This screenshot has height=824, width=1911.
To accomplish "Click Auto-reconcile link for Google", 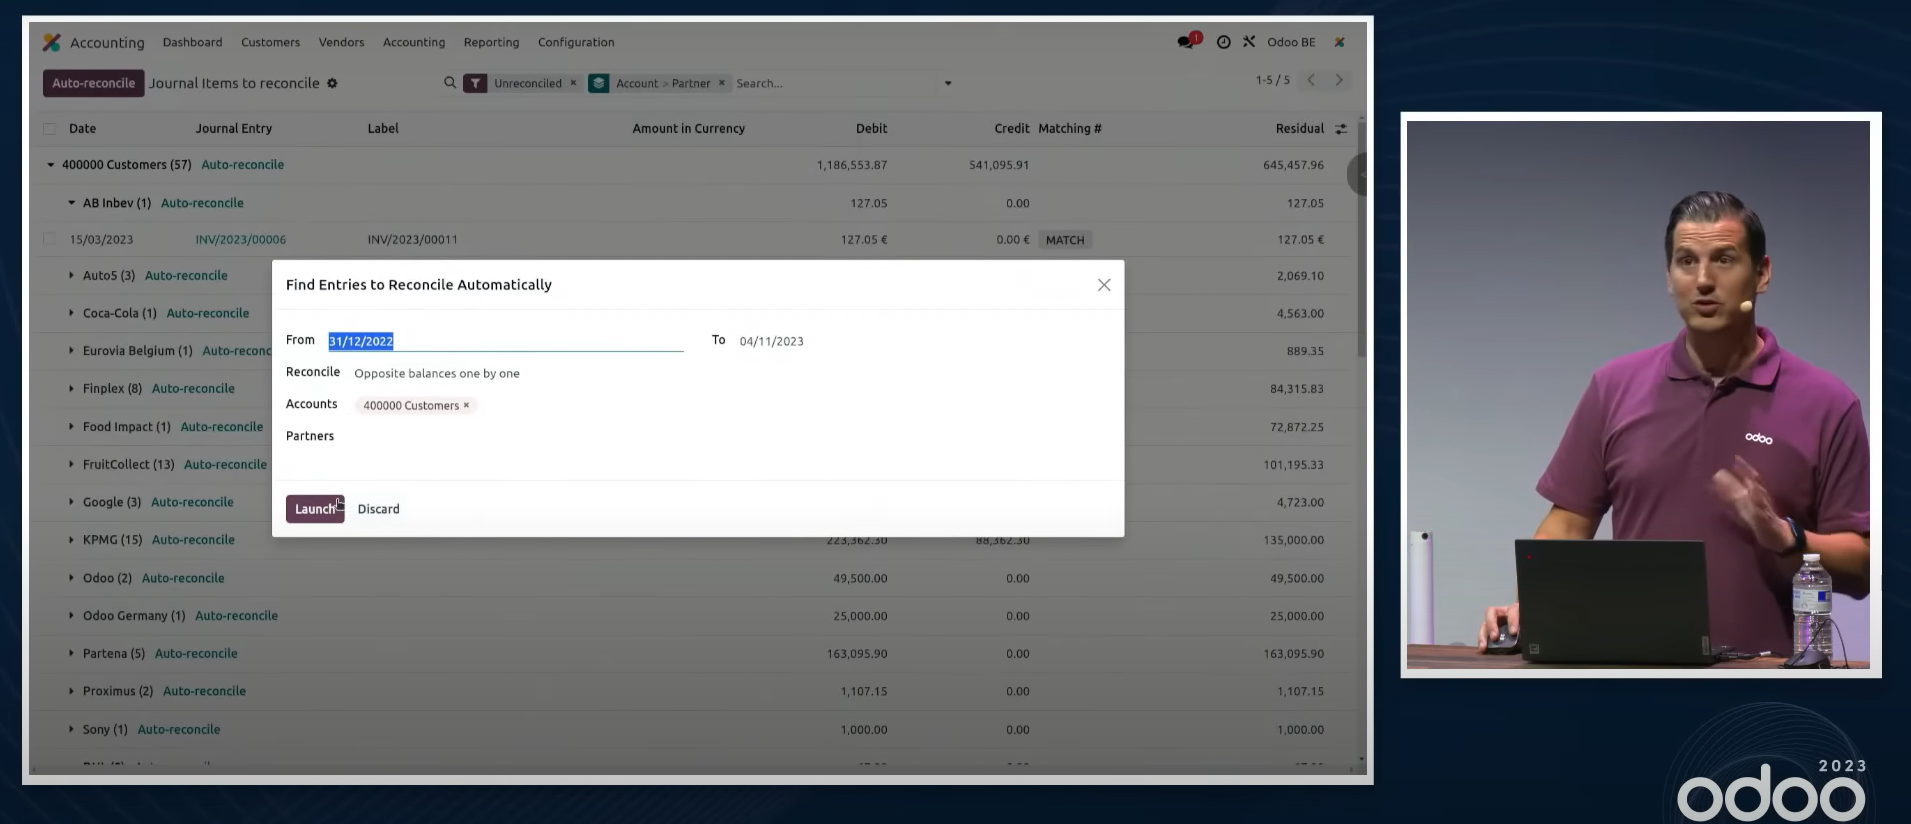I will tap(192, 502).
